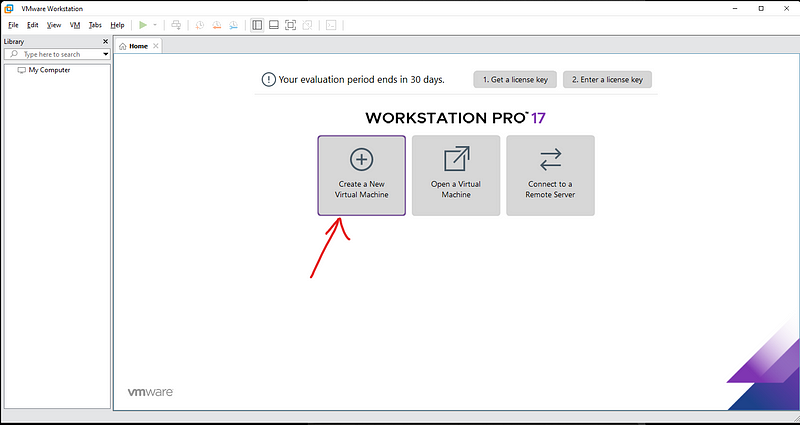Open the Snapshot Manager icon

tap(234, 25)
